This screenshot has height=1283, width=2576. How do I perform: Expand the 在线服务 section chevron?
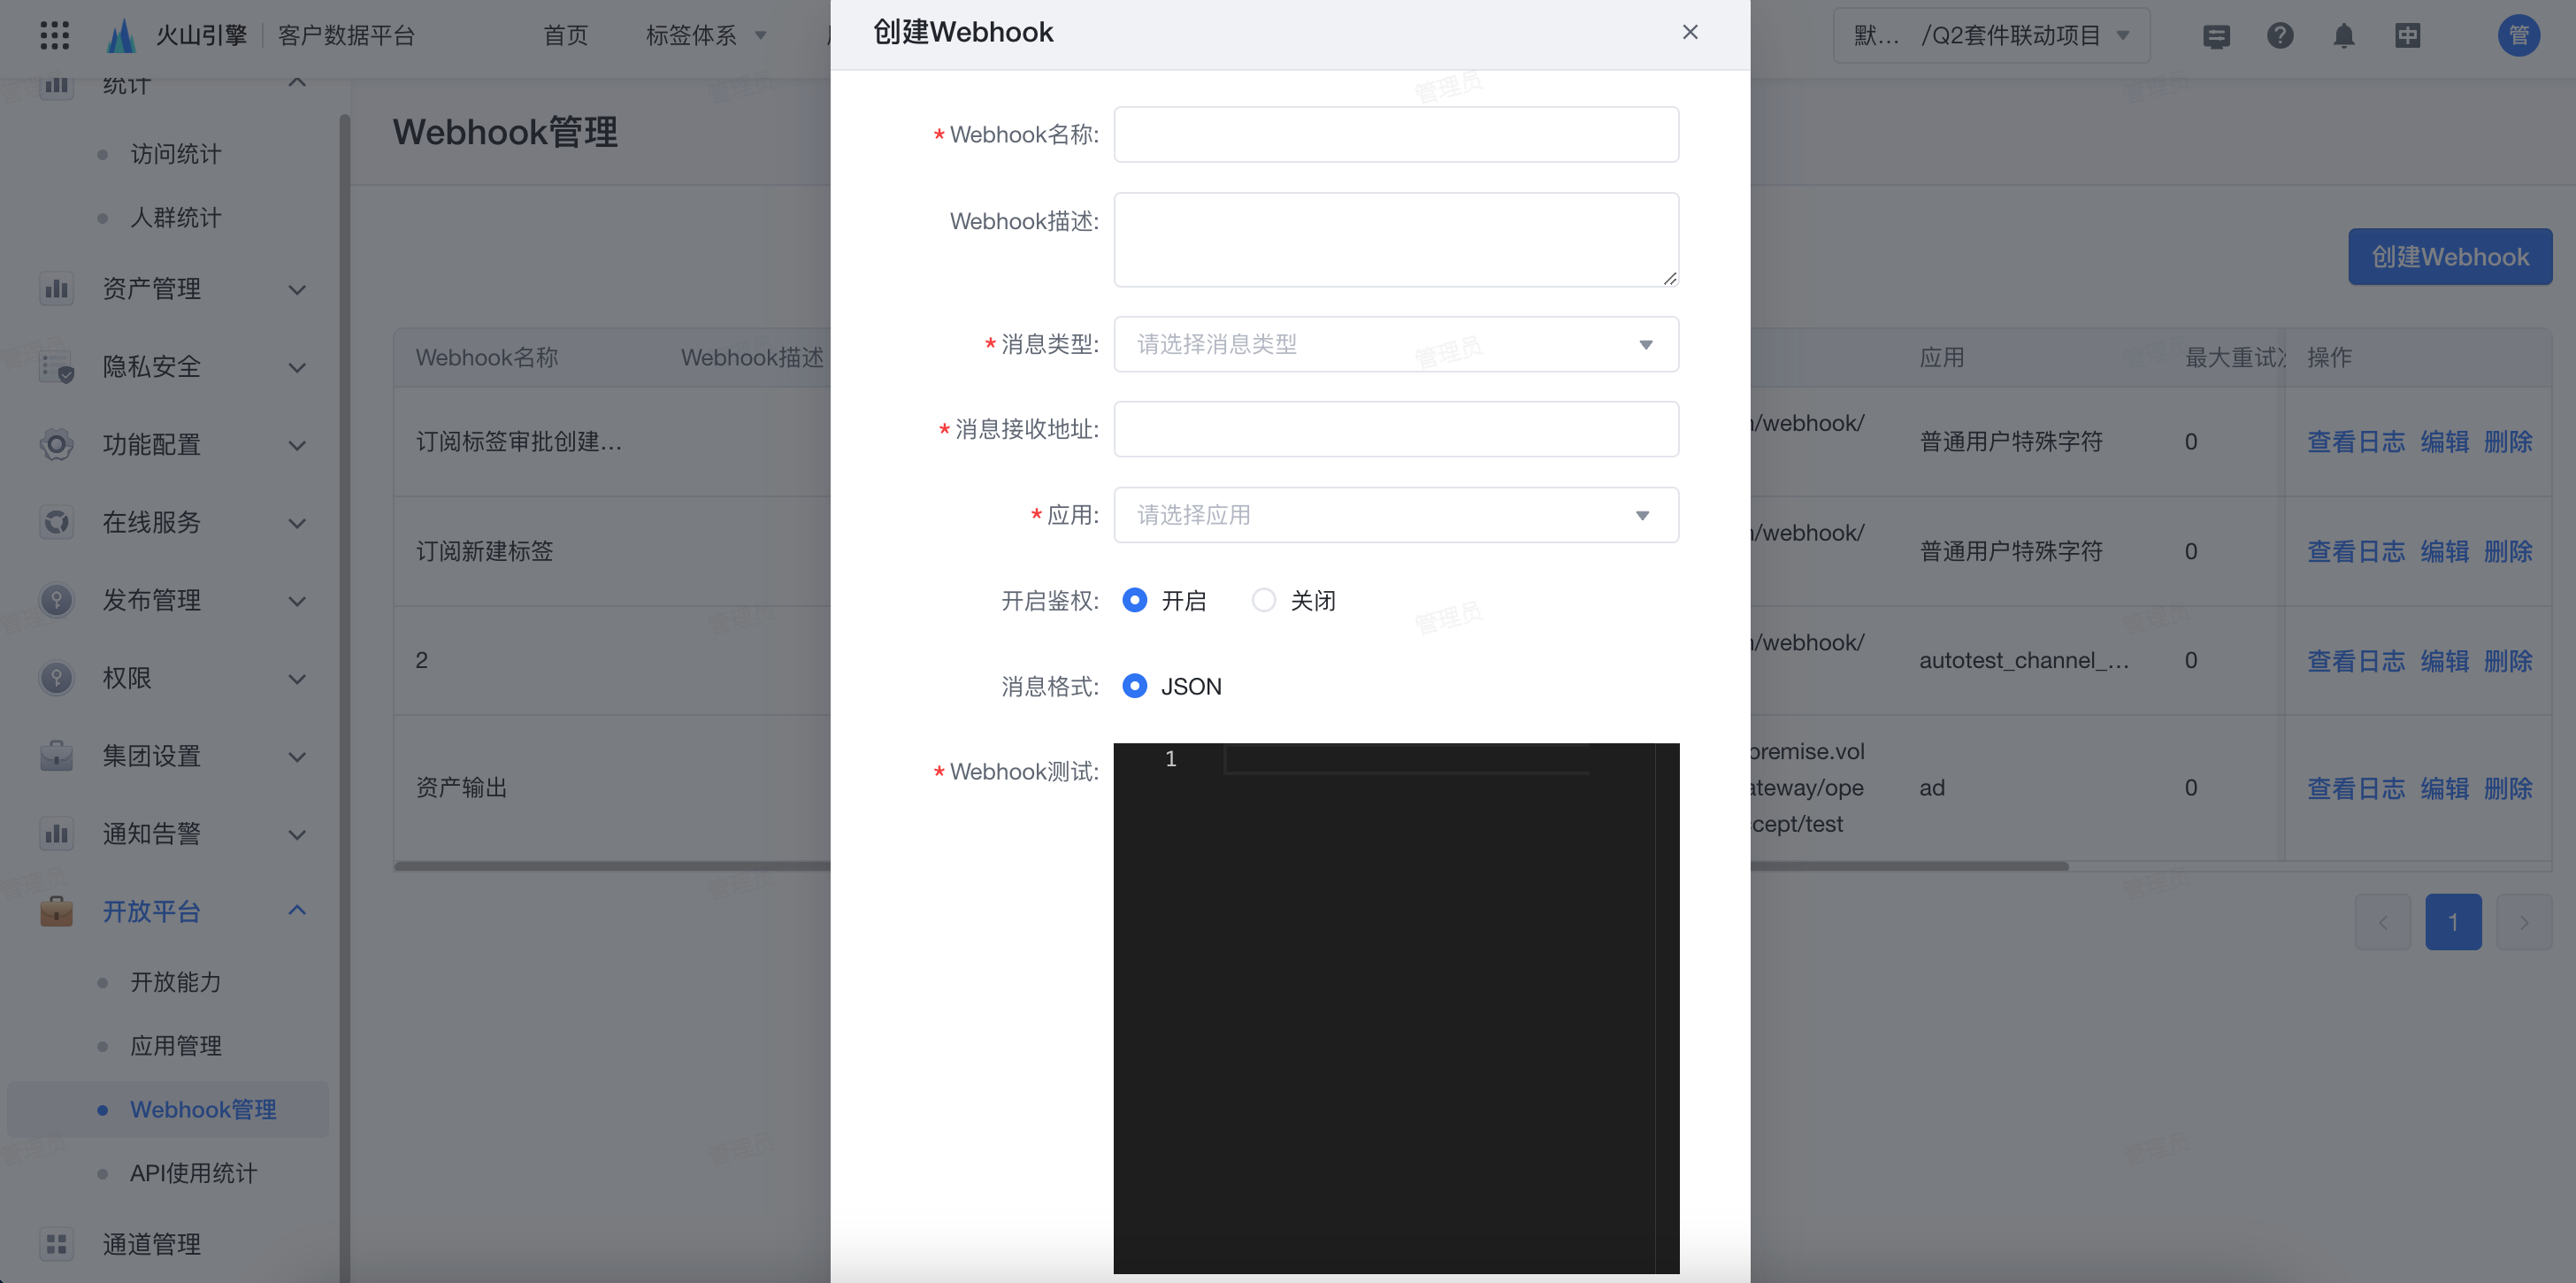coord(297,522)
